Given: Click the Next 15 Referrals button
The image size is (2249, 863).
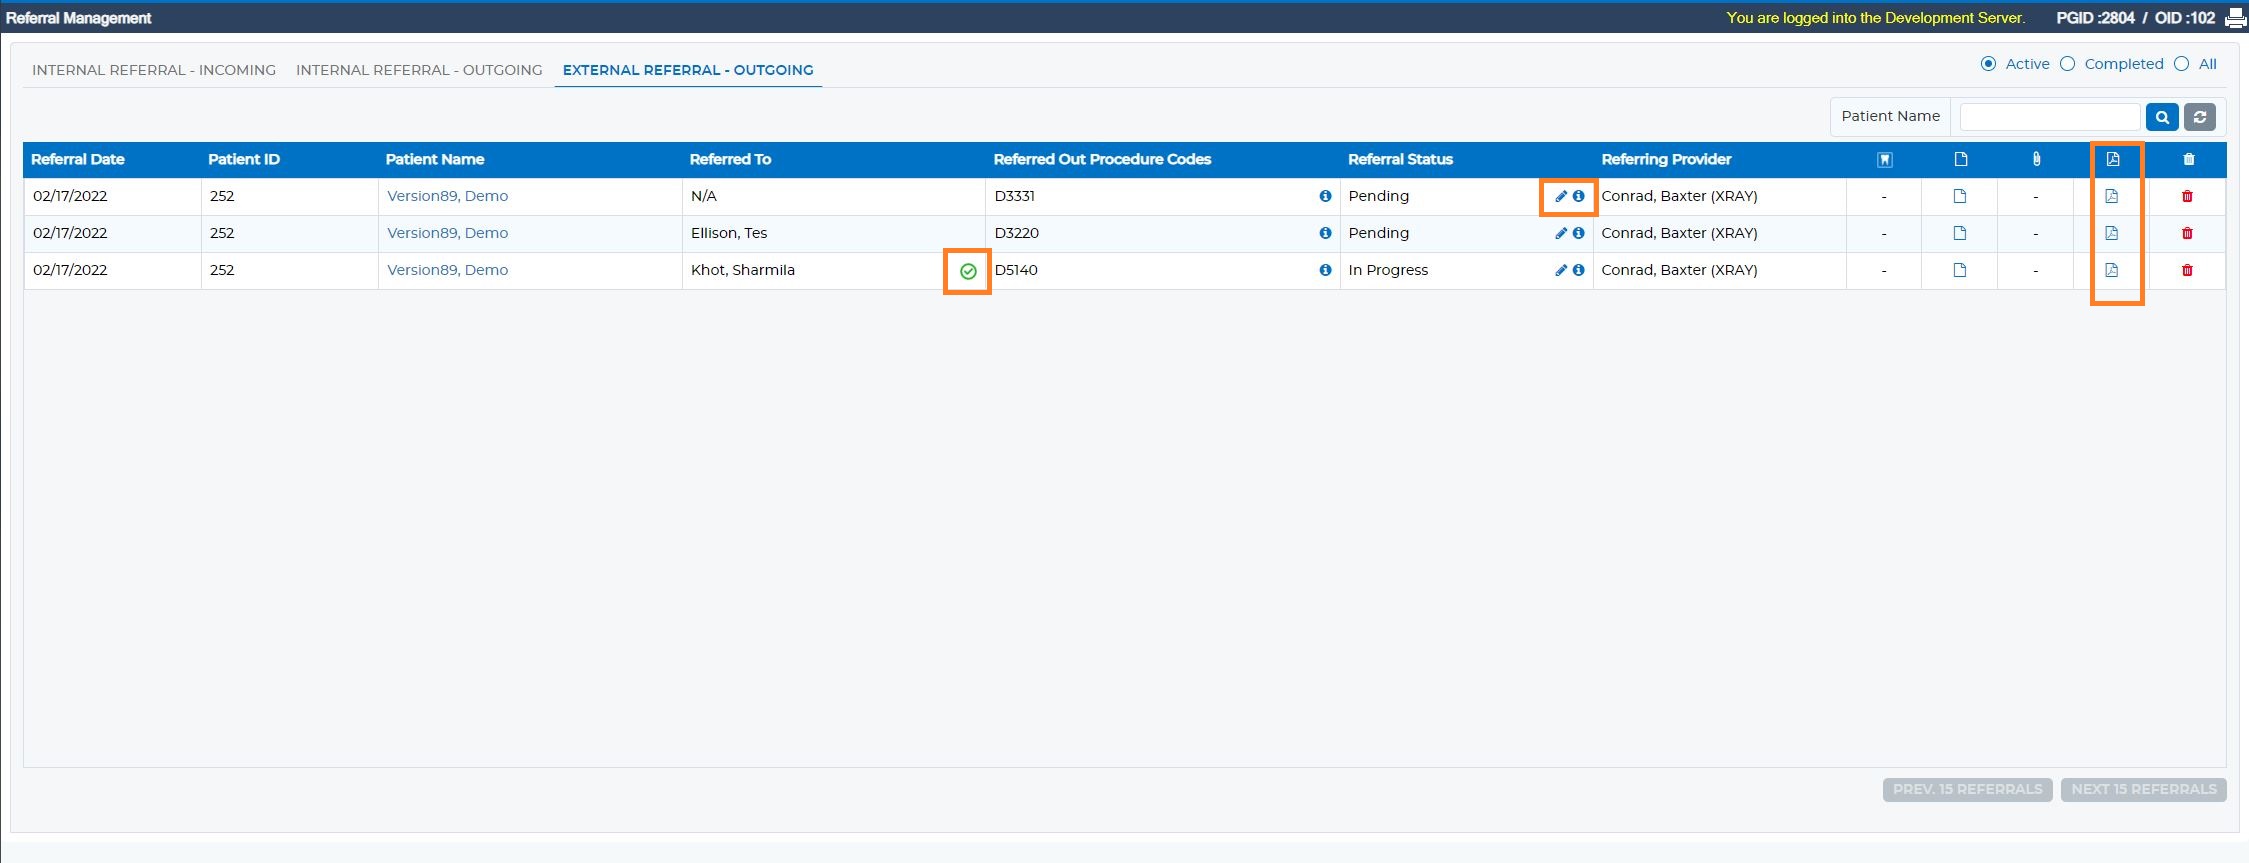Looking at the screenshot, I should click(x=2144, y=790).
